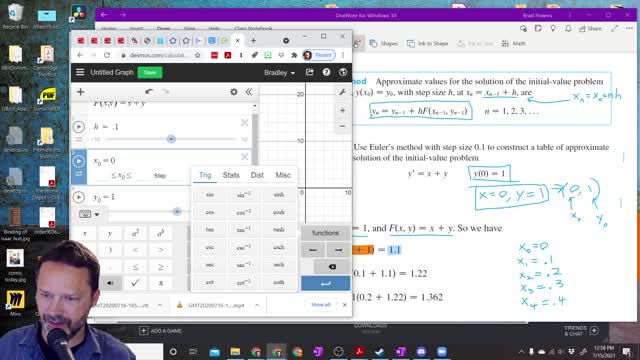Open the Chrome three-dot menu
The width and height of the screenshot is (640, 360).
point(343,55)
